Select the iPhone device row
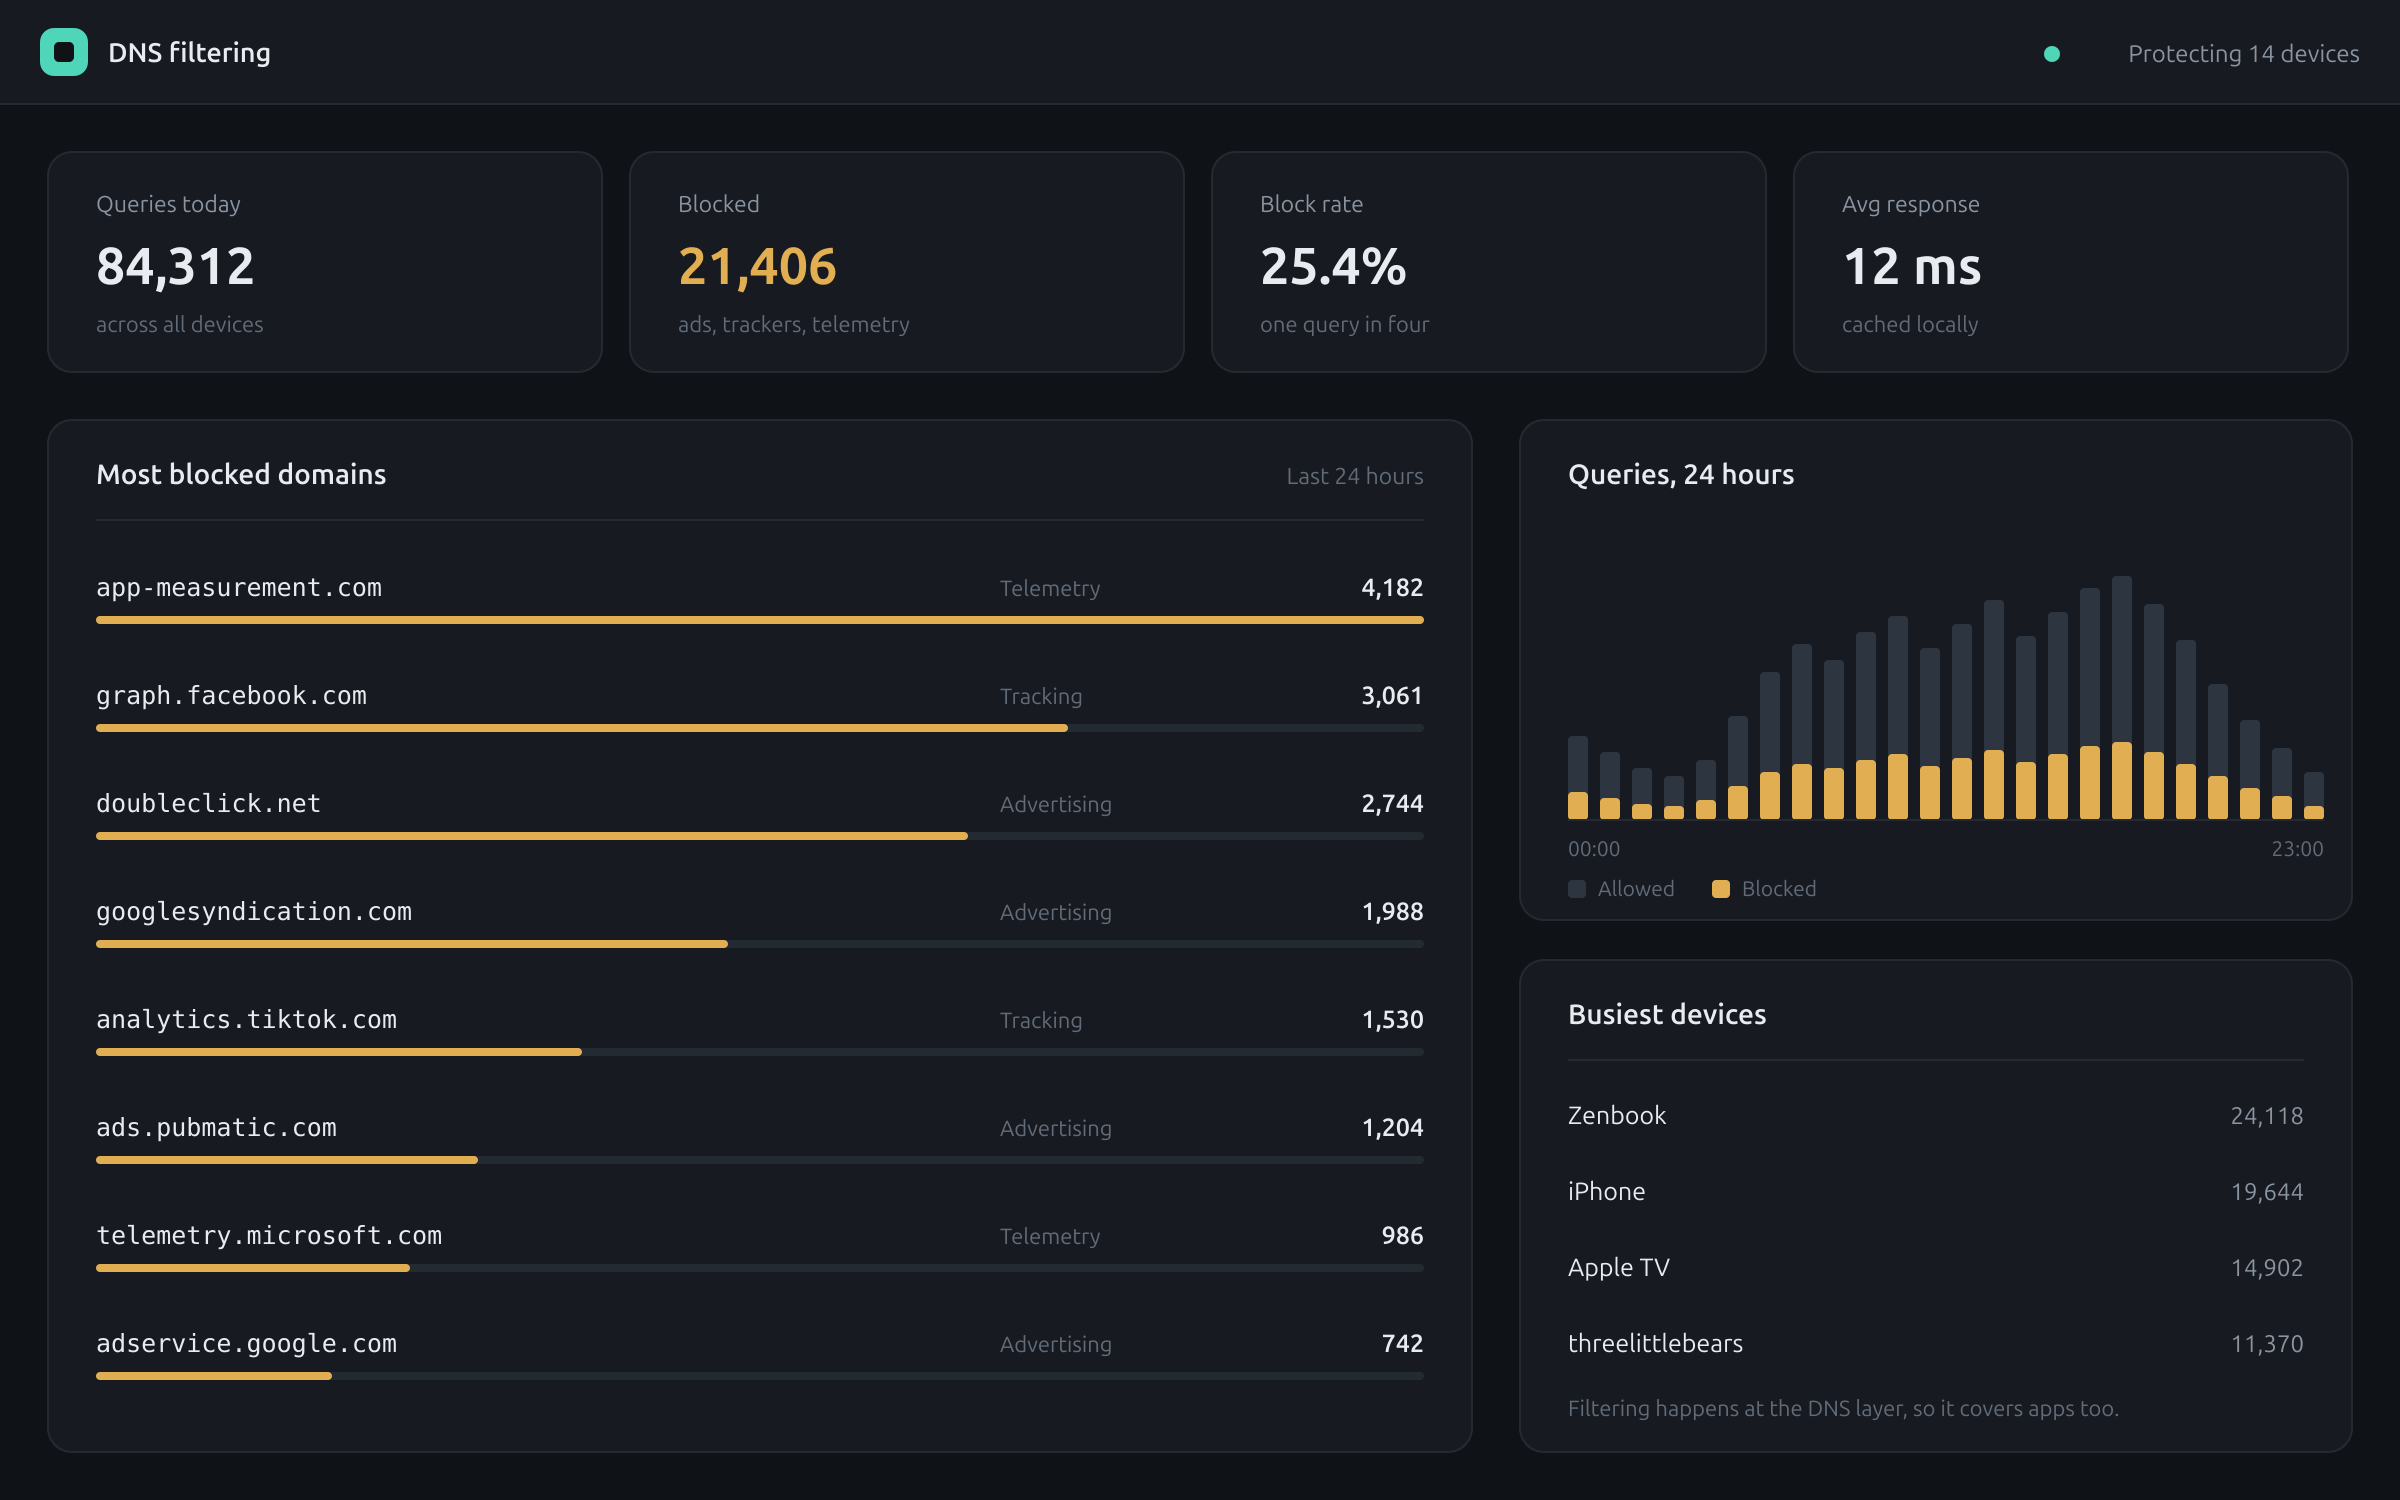The height and width of the screenshot is (1500, 2400). [1936, 1192]
